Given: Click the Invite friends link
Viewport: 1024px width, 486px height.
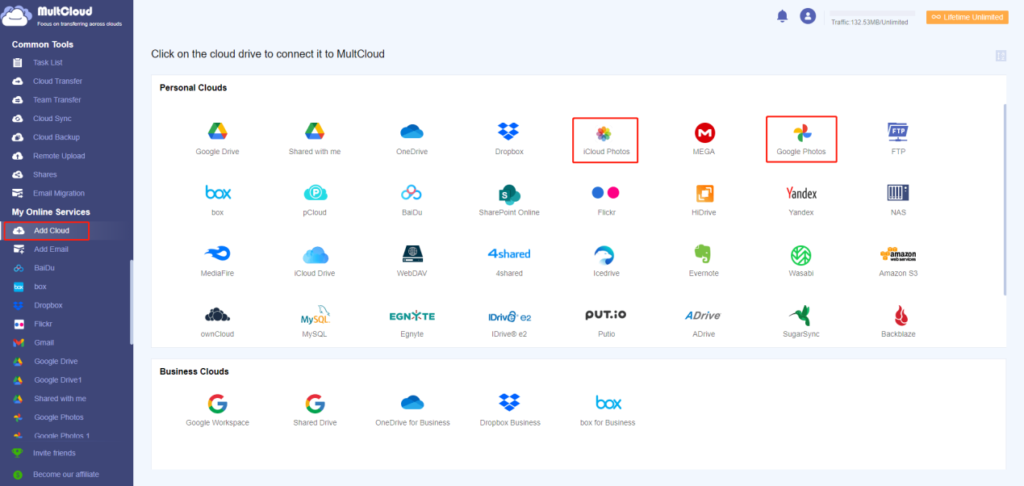Looking at the screenshot, I should click(55, 453).
